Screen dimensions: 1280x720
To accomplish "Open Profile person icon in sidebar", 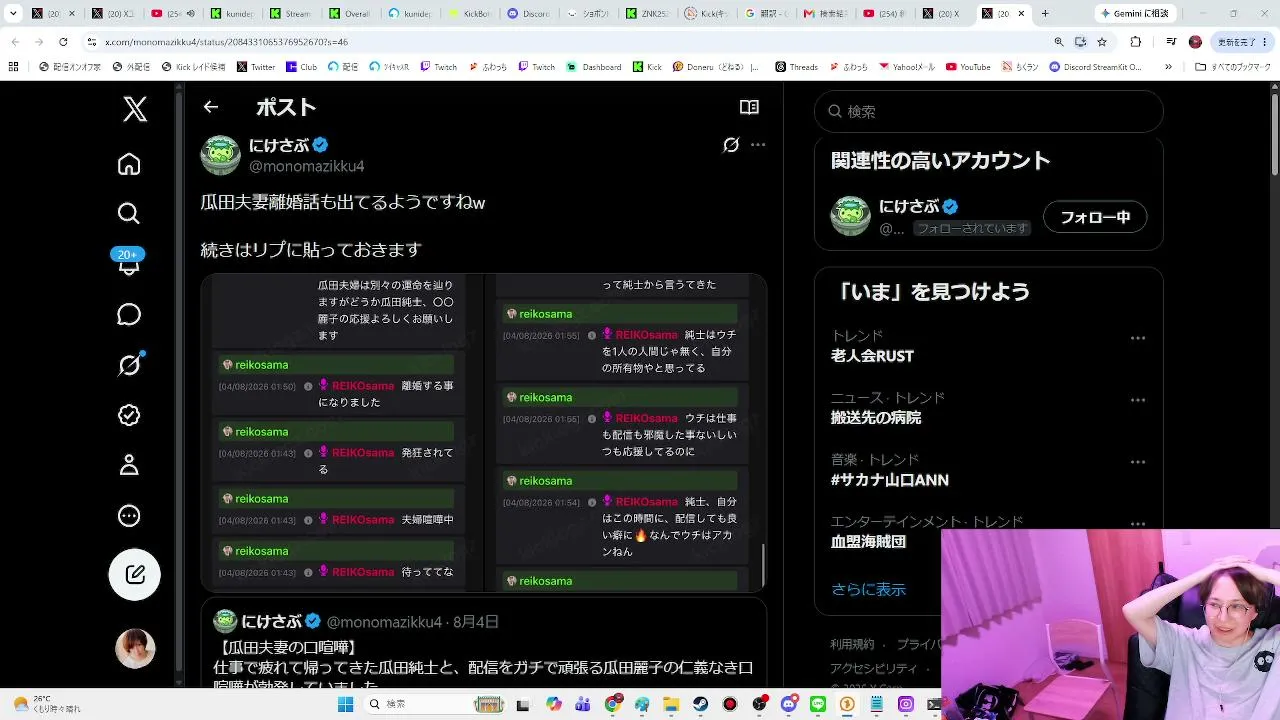I will coord(129,465).
